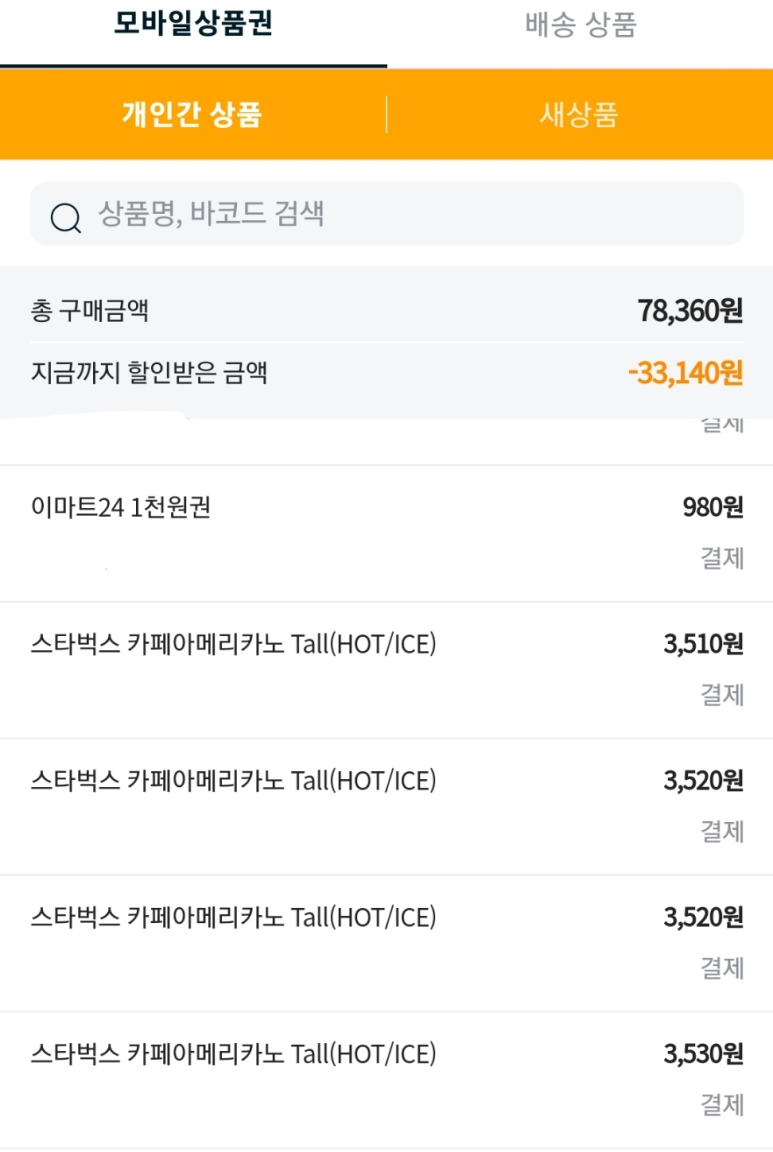This screenshot has height=1152, width=773.
Task: Open the 스타벅스 카페아메리카노 item priced 3,530원
Action: point(234,1054)
